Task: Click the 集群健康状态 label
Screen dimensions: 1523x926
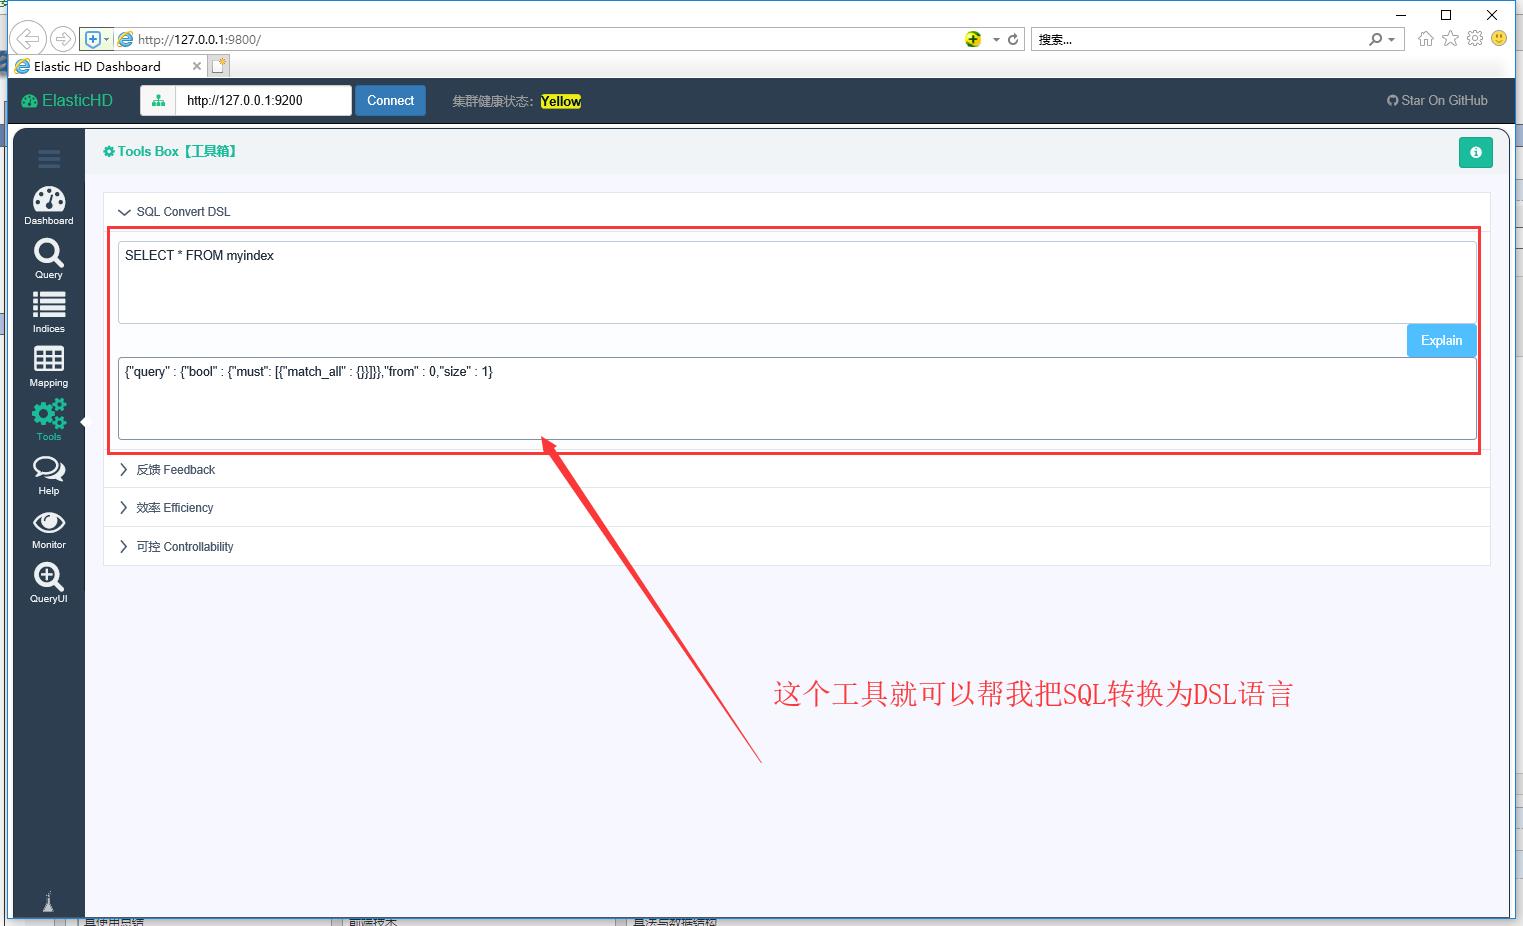Action: pyautogui.click(x=492, y=101)
